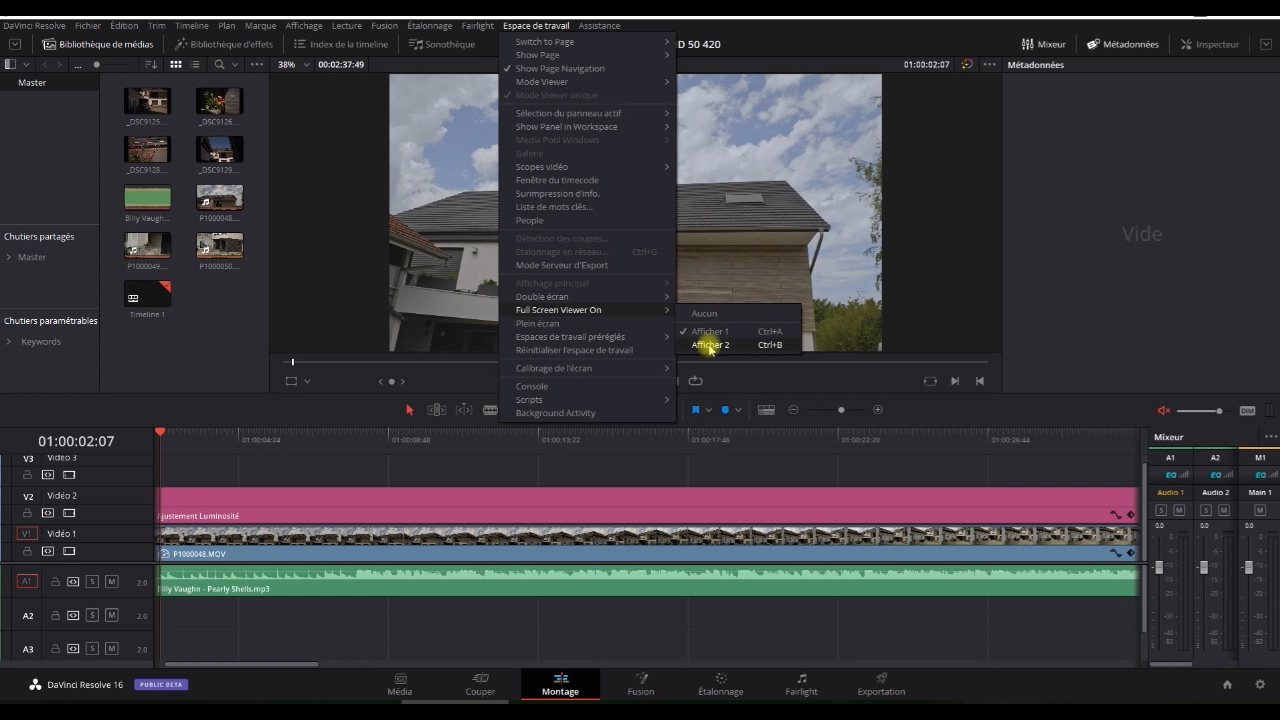Screen dimensions: 1280x720
Task: Go to project manager home icon
Action: coord(1227,685)
